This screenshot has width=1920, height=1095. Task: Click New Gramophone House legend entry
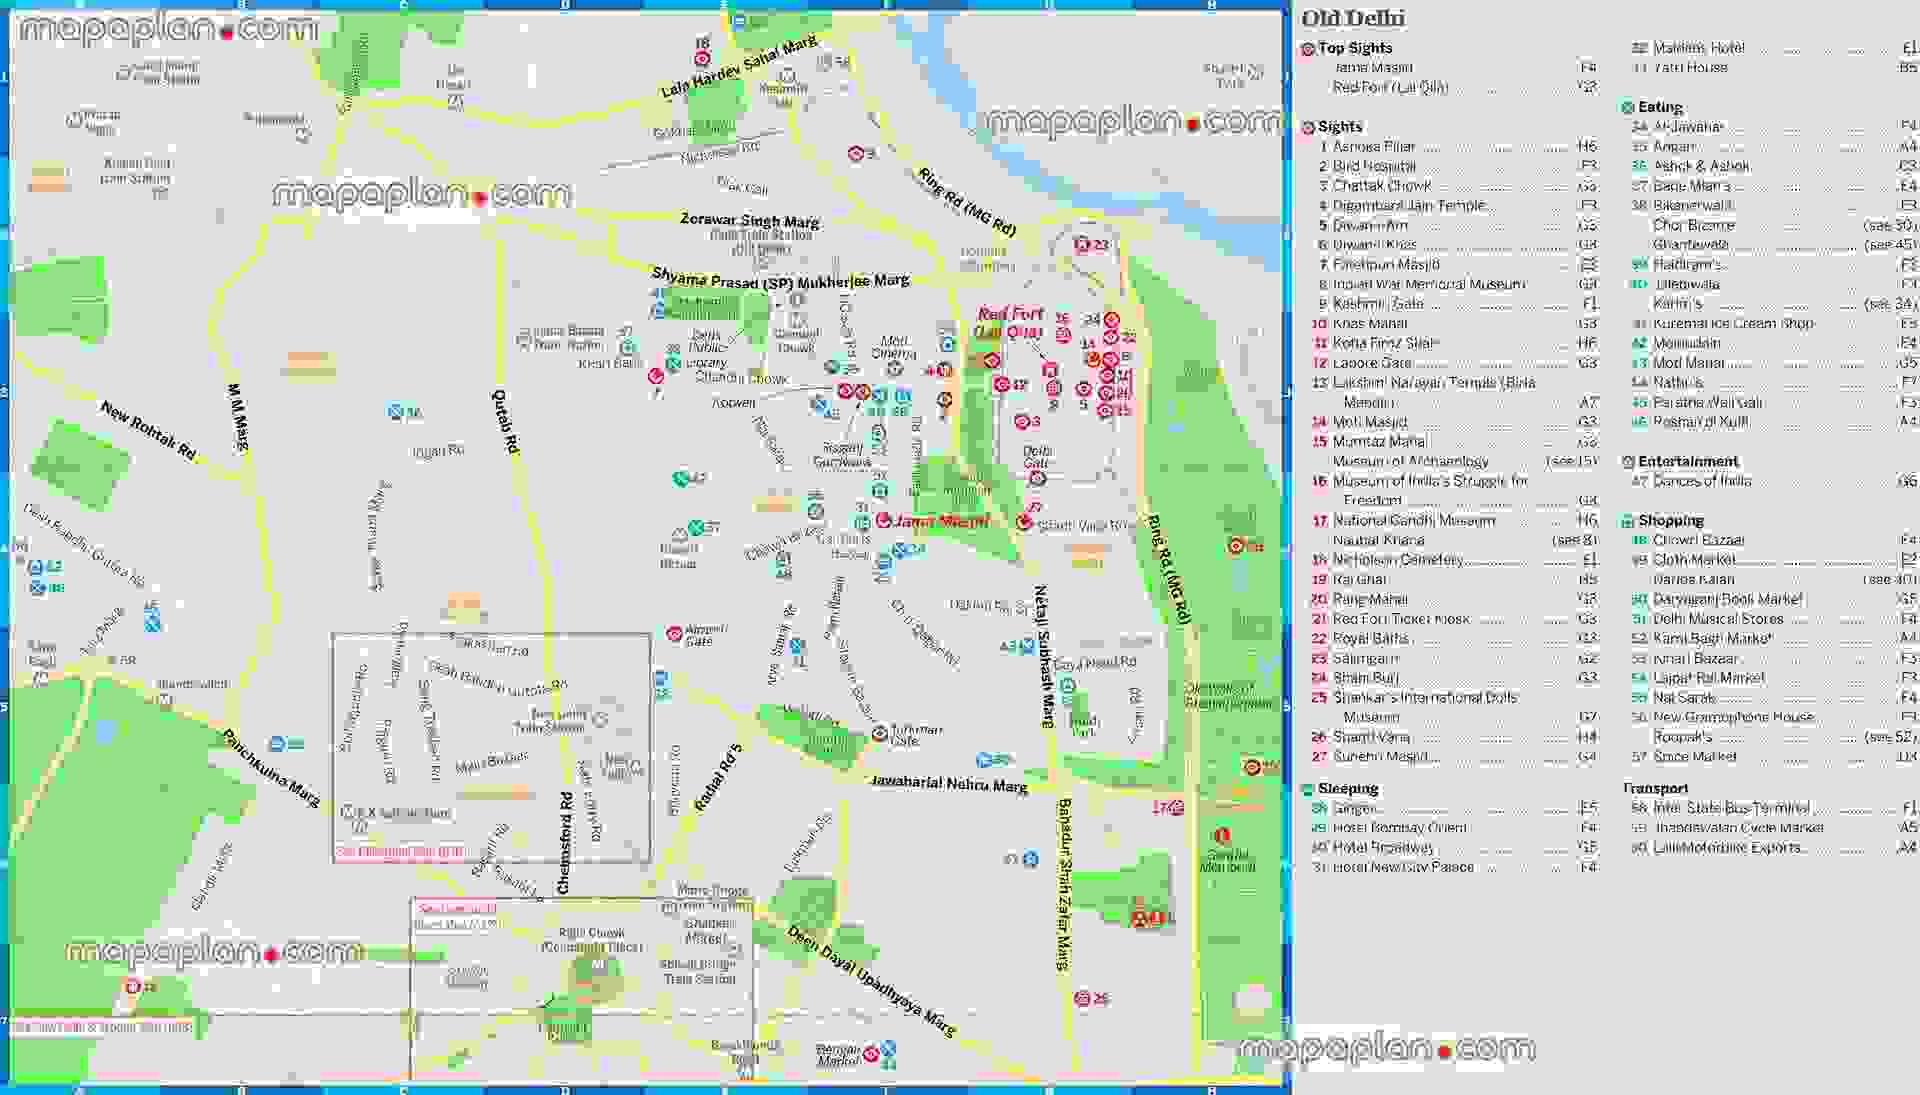click(1774, 718)
